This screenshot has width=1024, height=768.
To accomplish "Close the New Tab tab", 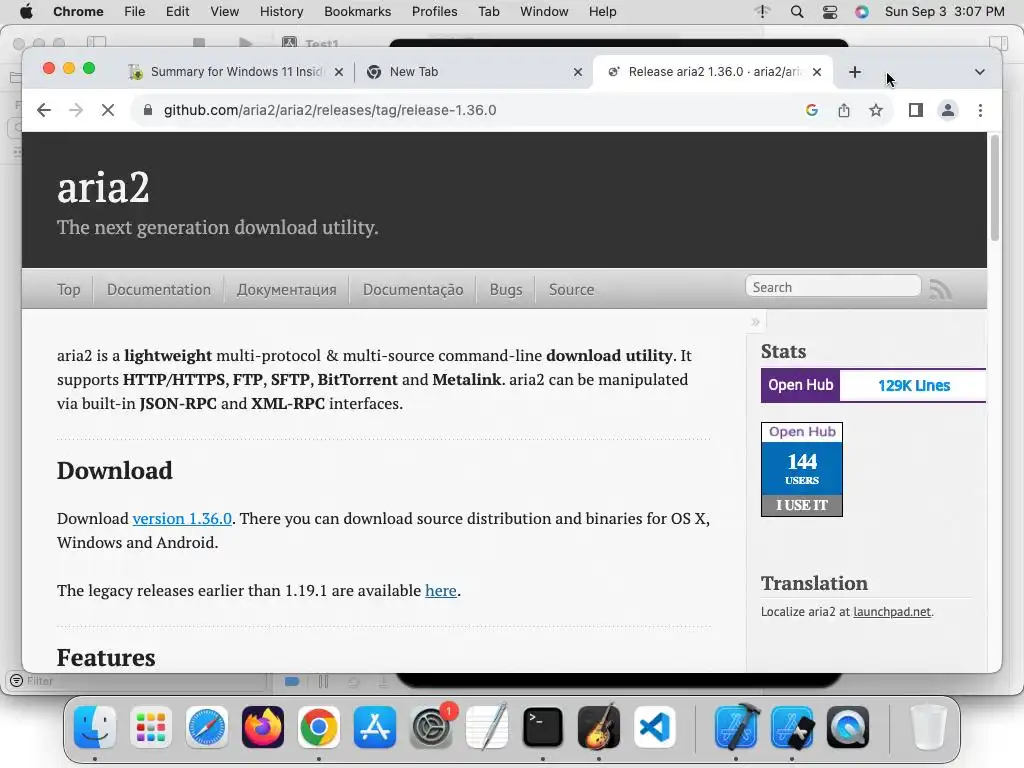I will 578,72.
